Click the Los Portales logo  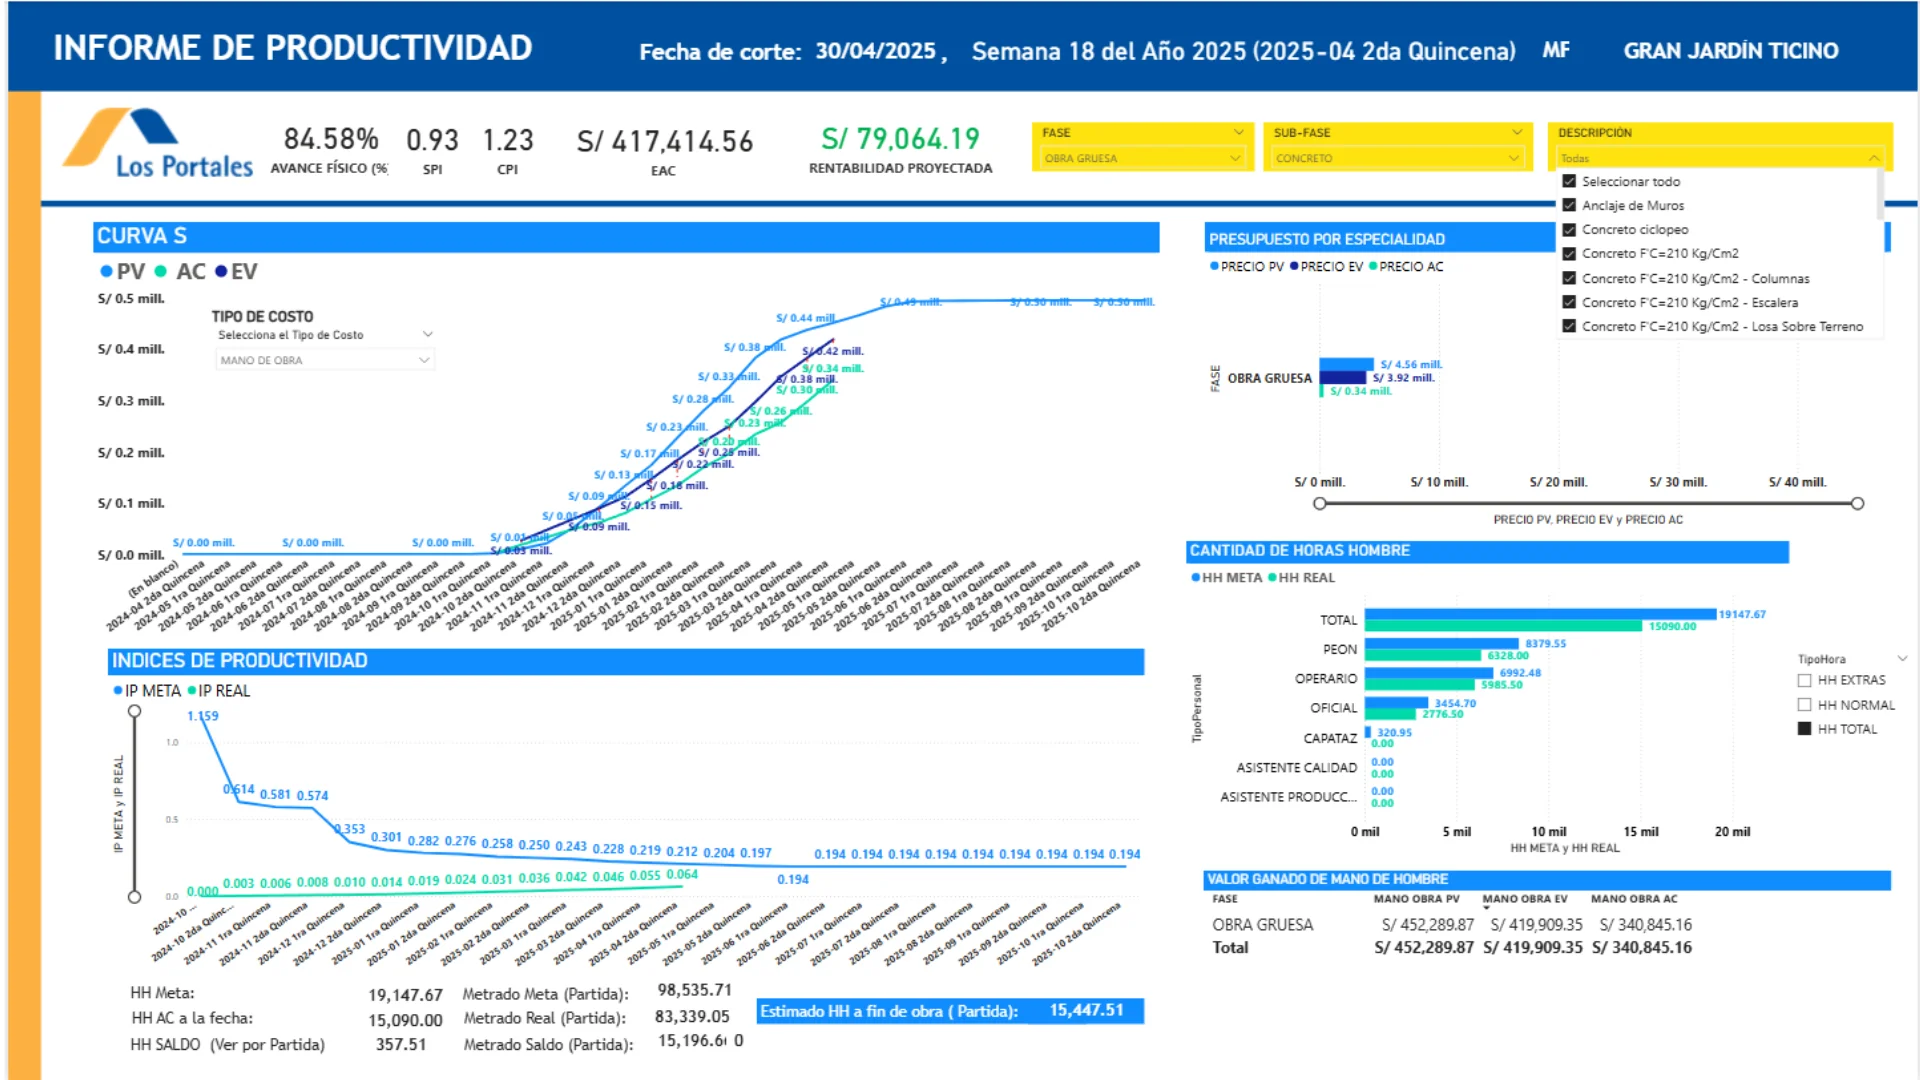tap(158, 144)
